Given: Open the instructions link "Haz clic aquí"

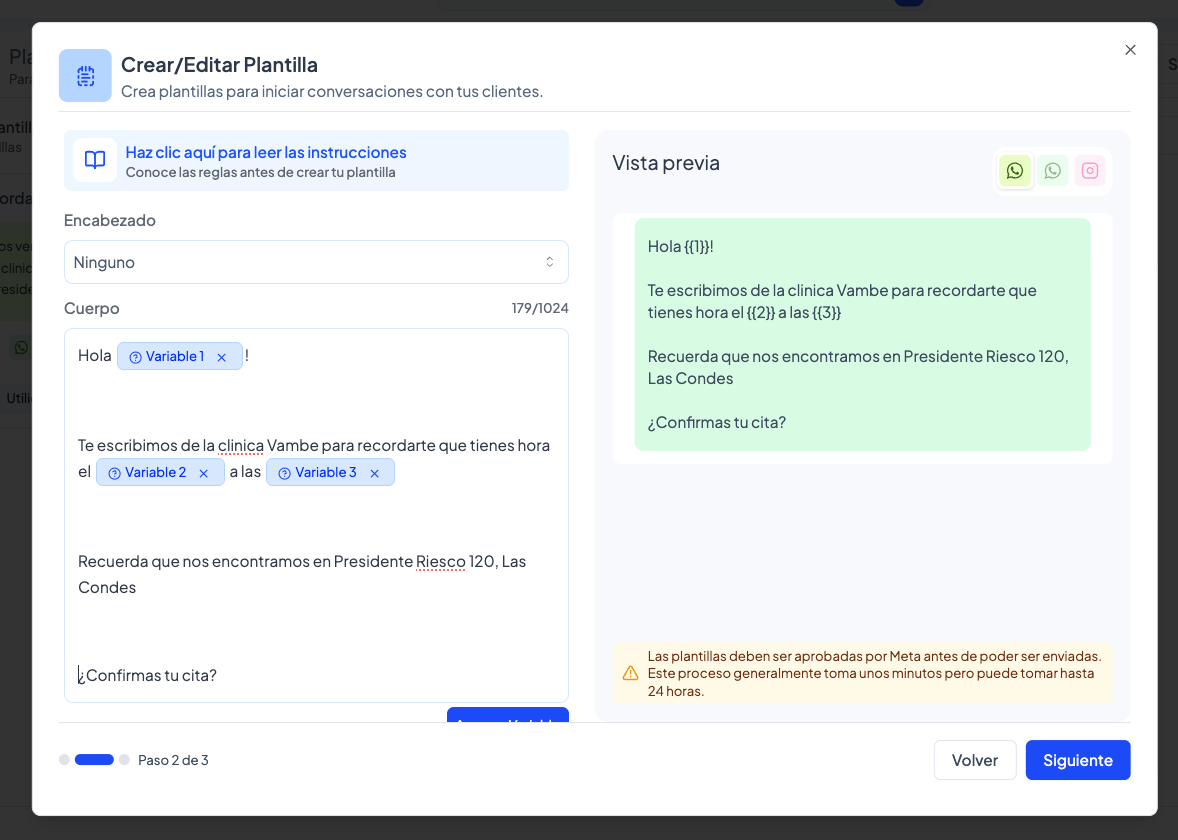Looking at the screenshot, I should click(x=266, y=152).
